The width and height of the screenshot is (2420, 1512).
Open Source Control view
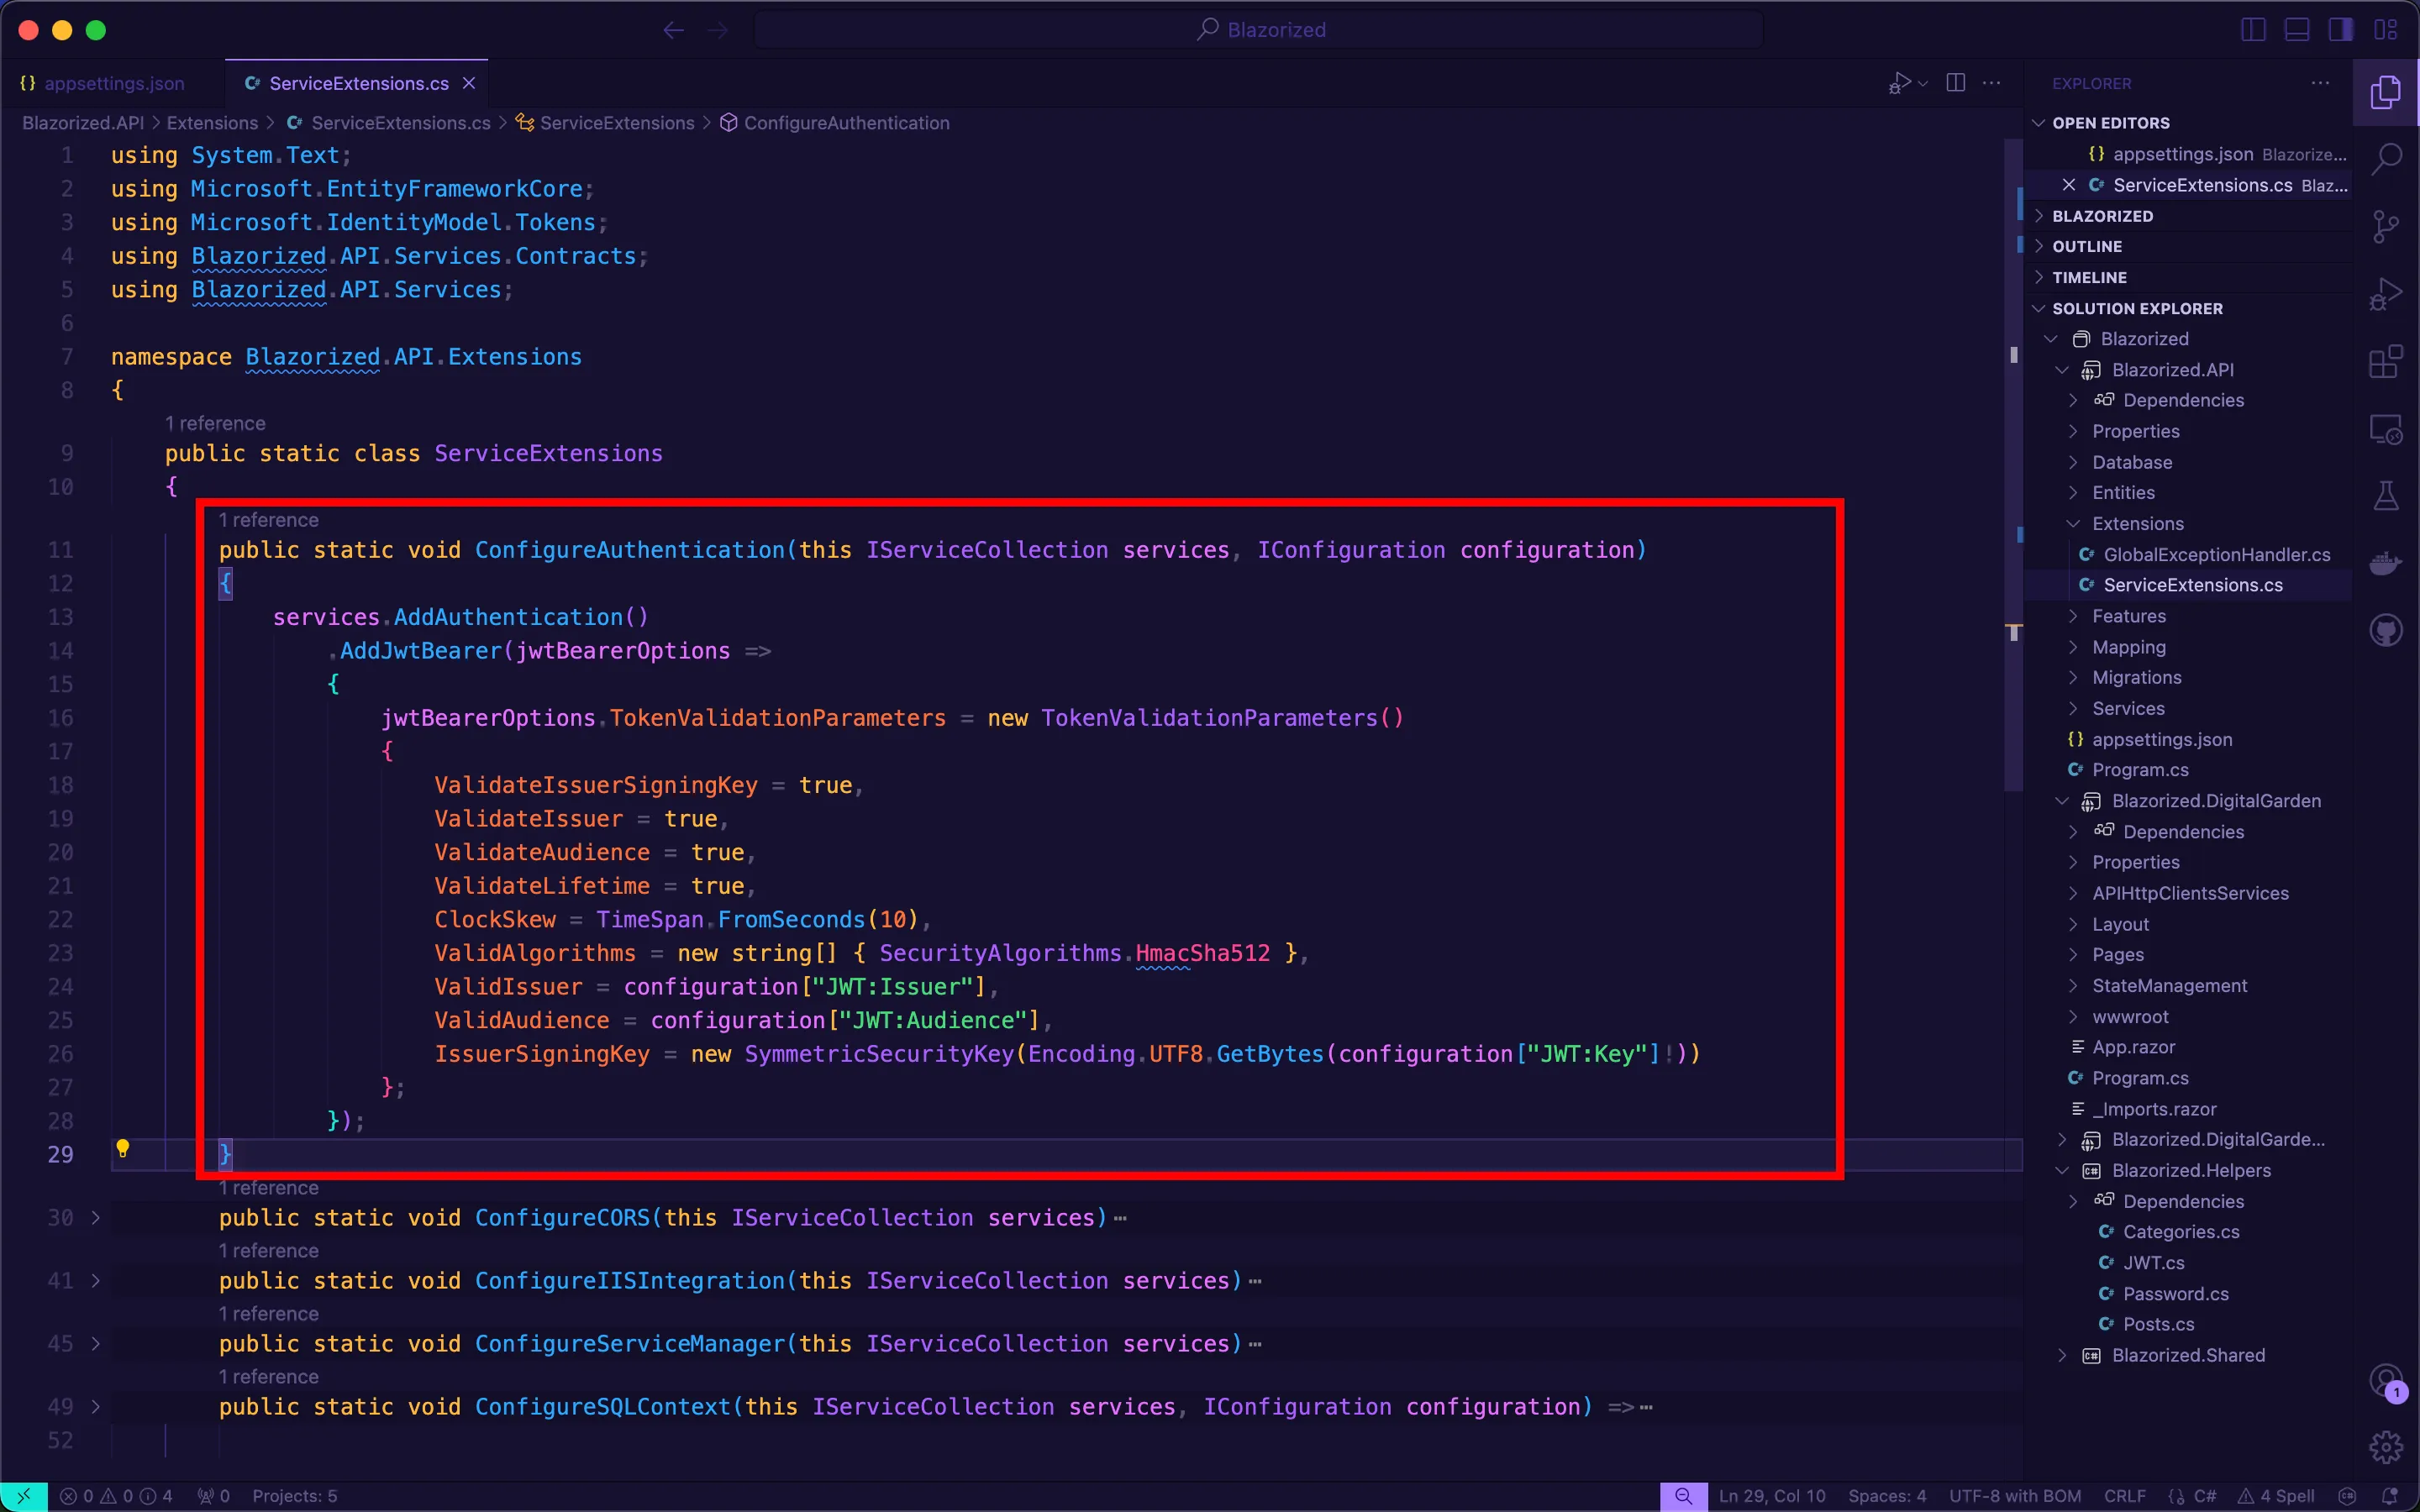(x=2385, y=227)
